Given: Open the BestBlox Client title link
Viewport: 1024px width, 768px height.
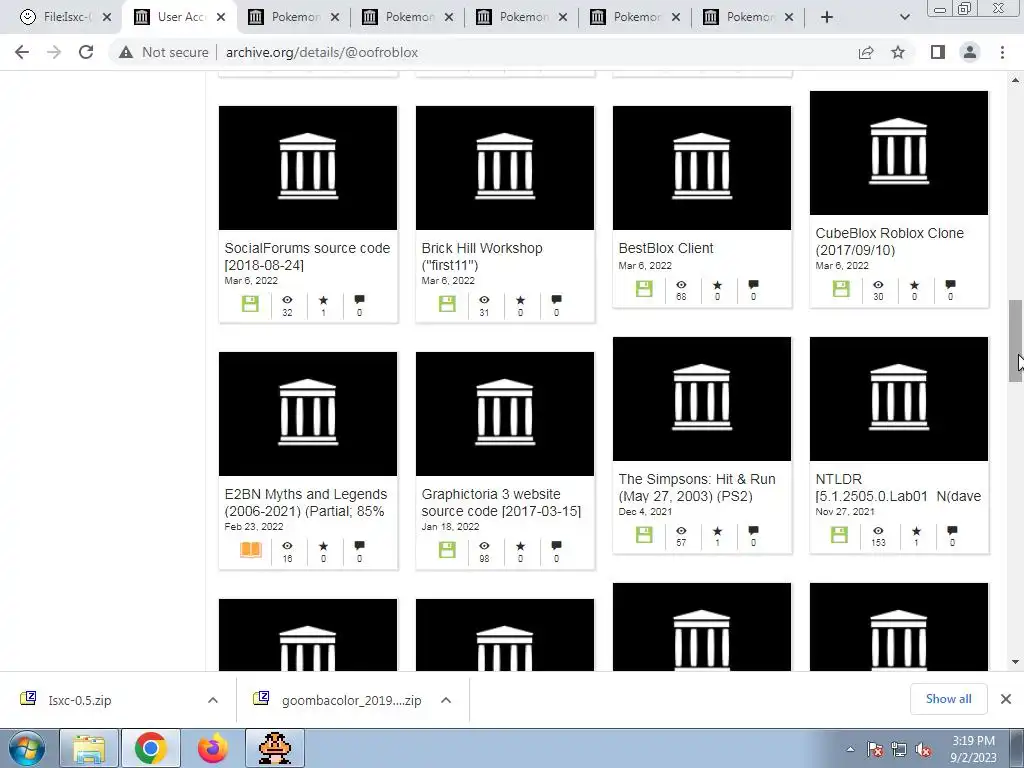Looking at the screenshot, I should coord(665,248).
